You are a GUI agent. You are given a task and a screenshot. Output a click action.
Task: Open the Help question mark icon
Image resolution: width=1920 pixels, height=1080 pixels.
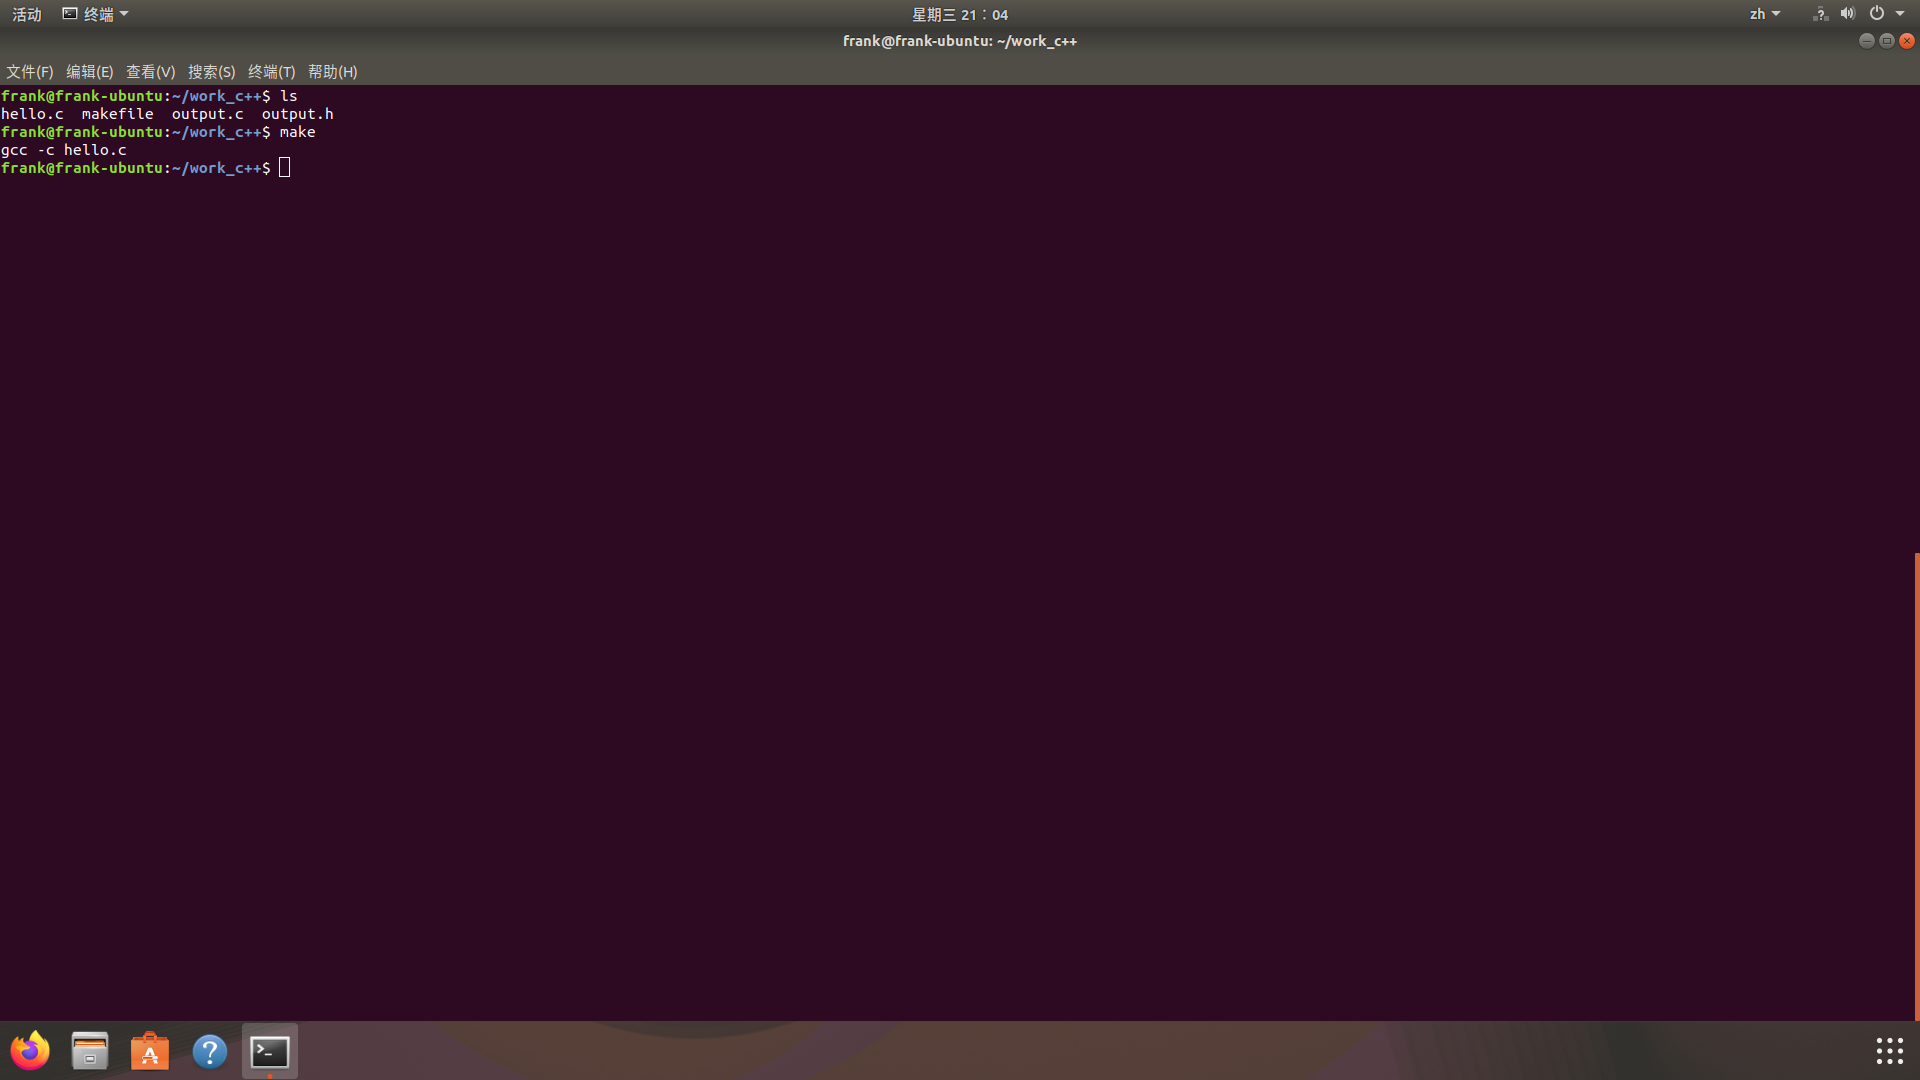210,1051
